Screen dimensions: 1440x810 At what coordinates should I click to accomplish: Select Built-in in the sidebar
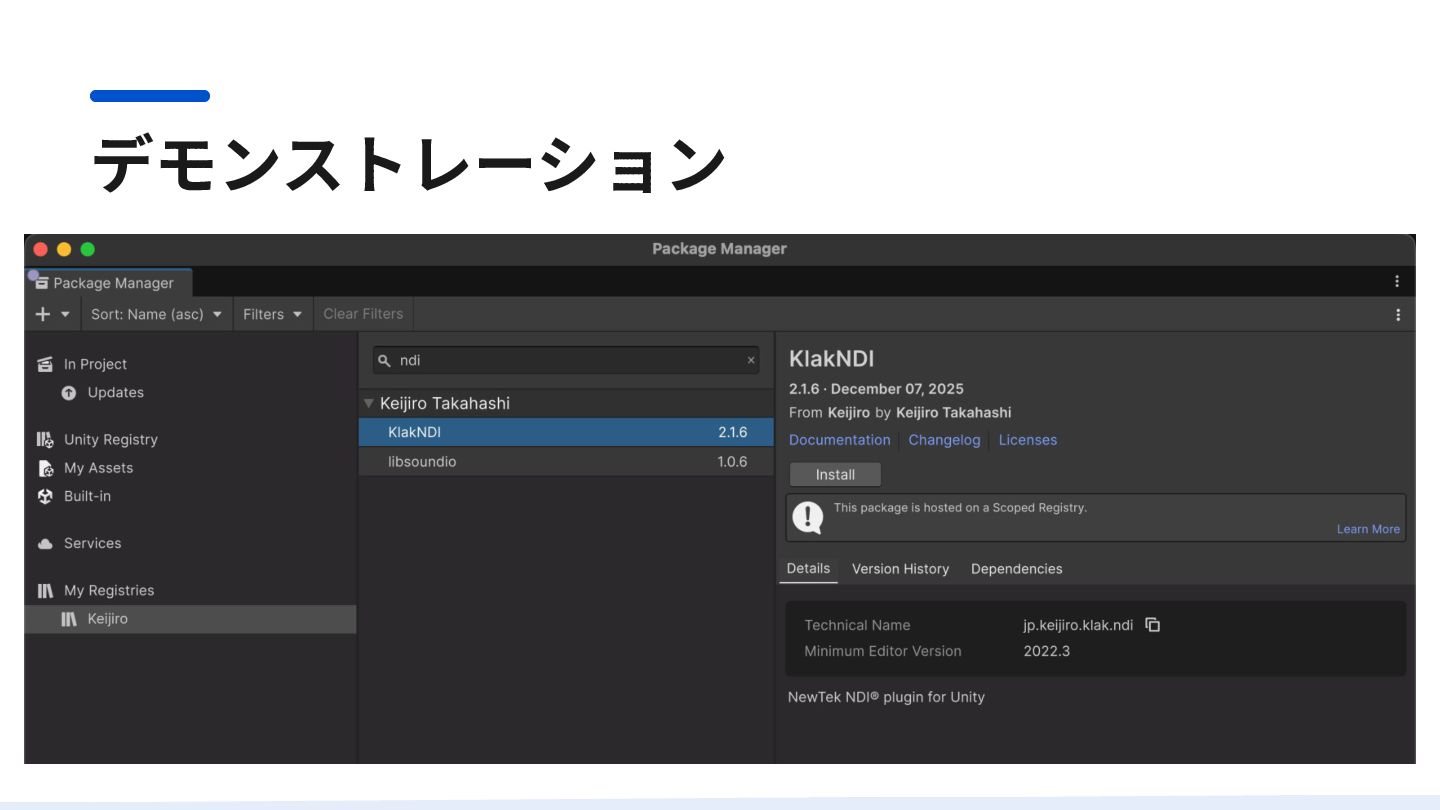coord(87,496)
